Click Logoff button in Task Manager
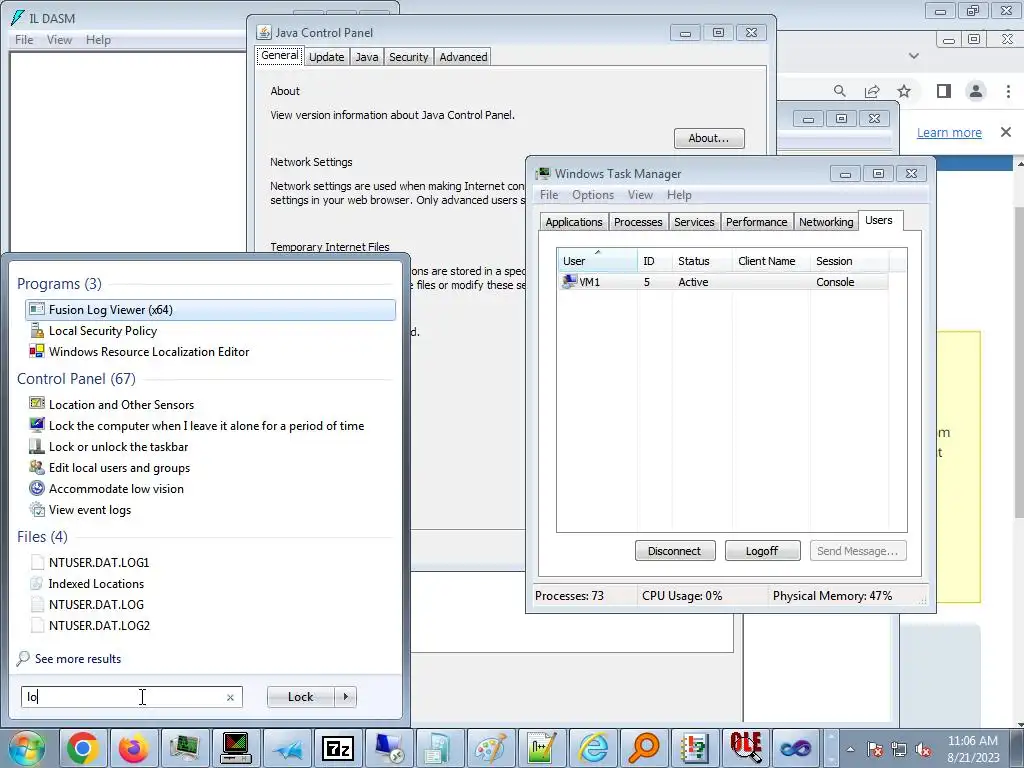1024x768 pixels. pos(762,551)
